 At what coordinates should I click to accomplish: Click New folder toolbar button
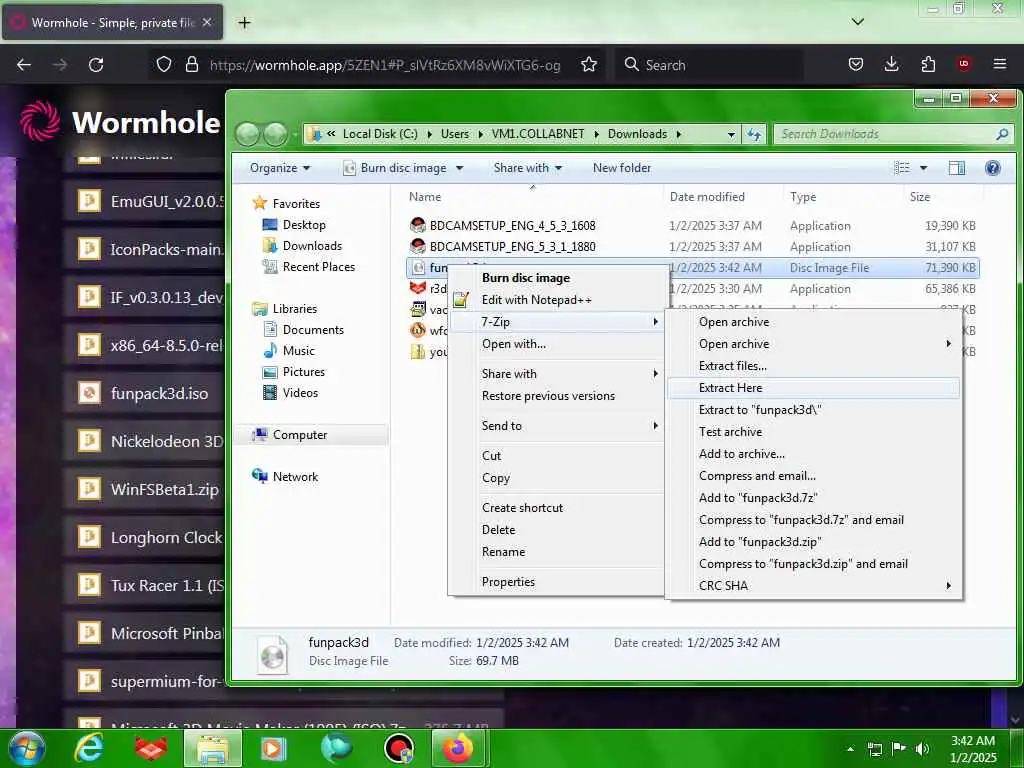pyautogui.click(x=622, y=168)
